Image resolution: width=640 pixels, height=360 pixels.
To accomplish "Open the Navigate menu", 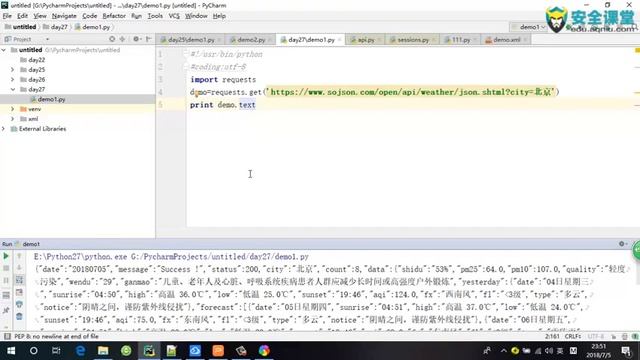I will tap(64, 16).
